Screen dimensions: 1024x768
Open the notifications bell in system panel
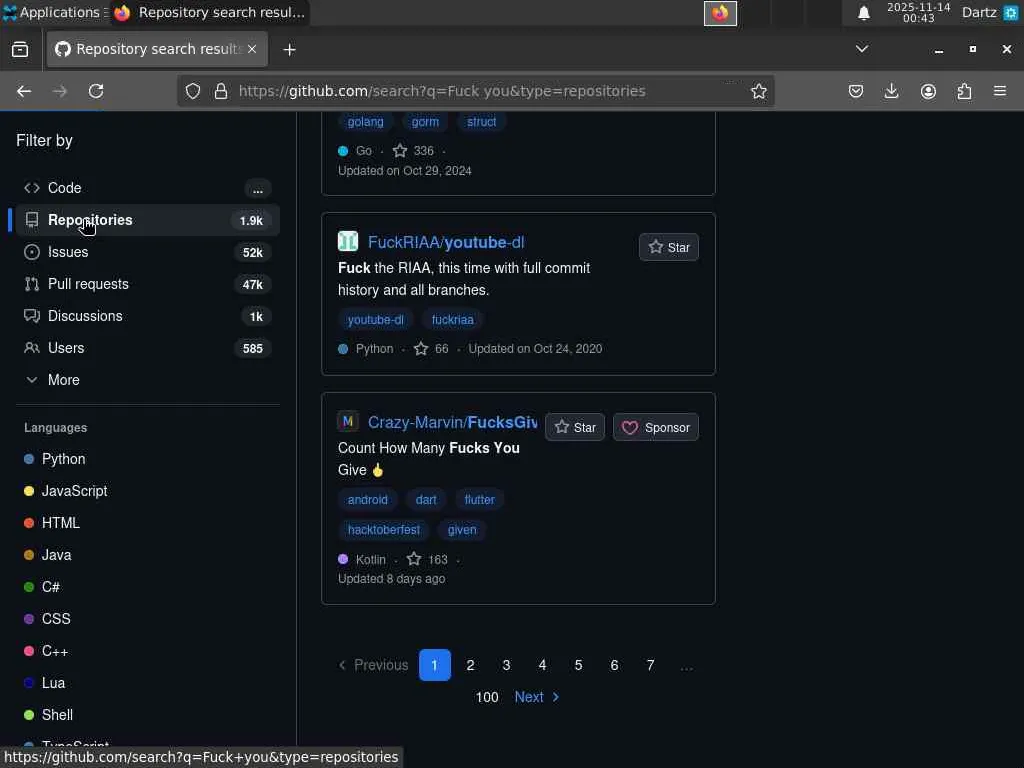[863, 13]
